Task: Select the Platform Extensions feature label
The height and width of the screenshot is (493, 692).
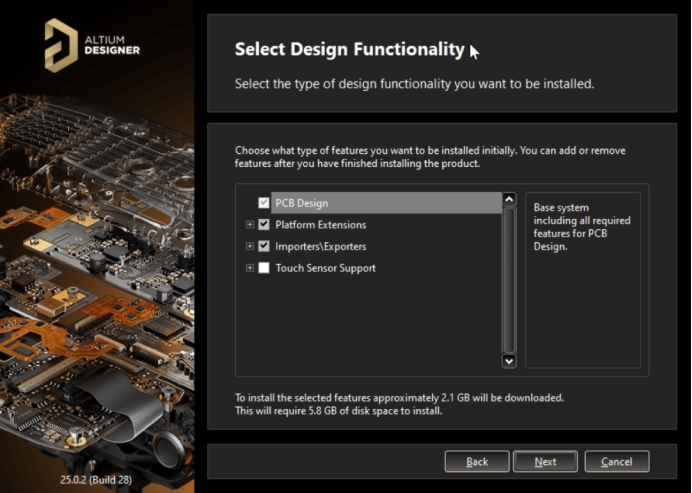Action: tap(320, 225)
